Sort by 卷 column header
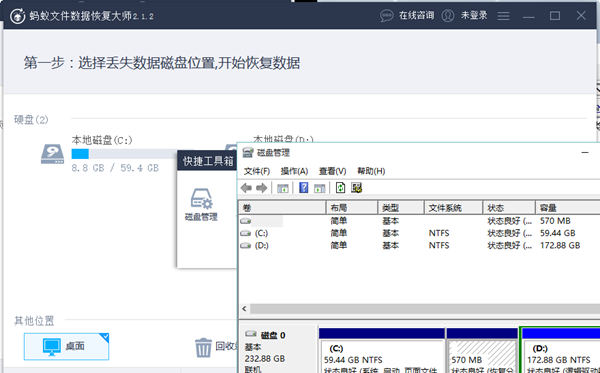This screenshot has height=373, width=600. 282,208
